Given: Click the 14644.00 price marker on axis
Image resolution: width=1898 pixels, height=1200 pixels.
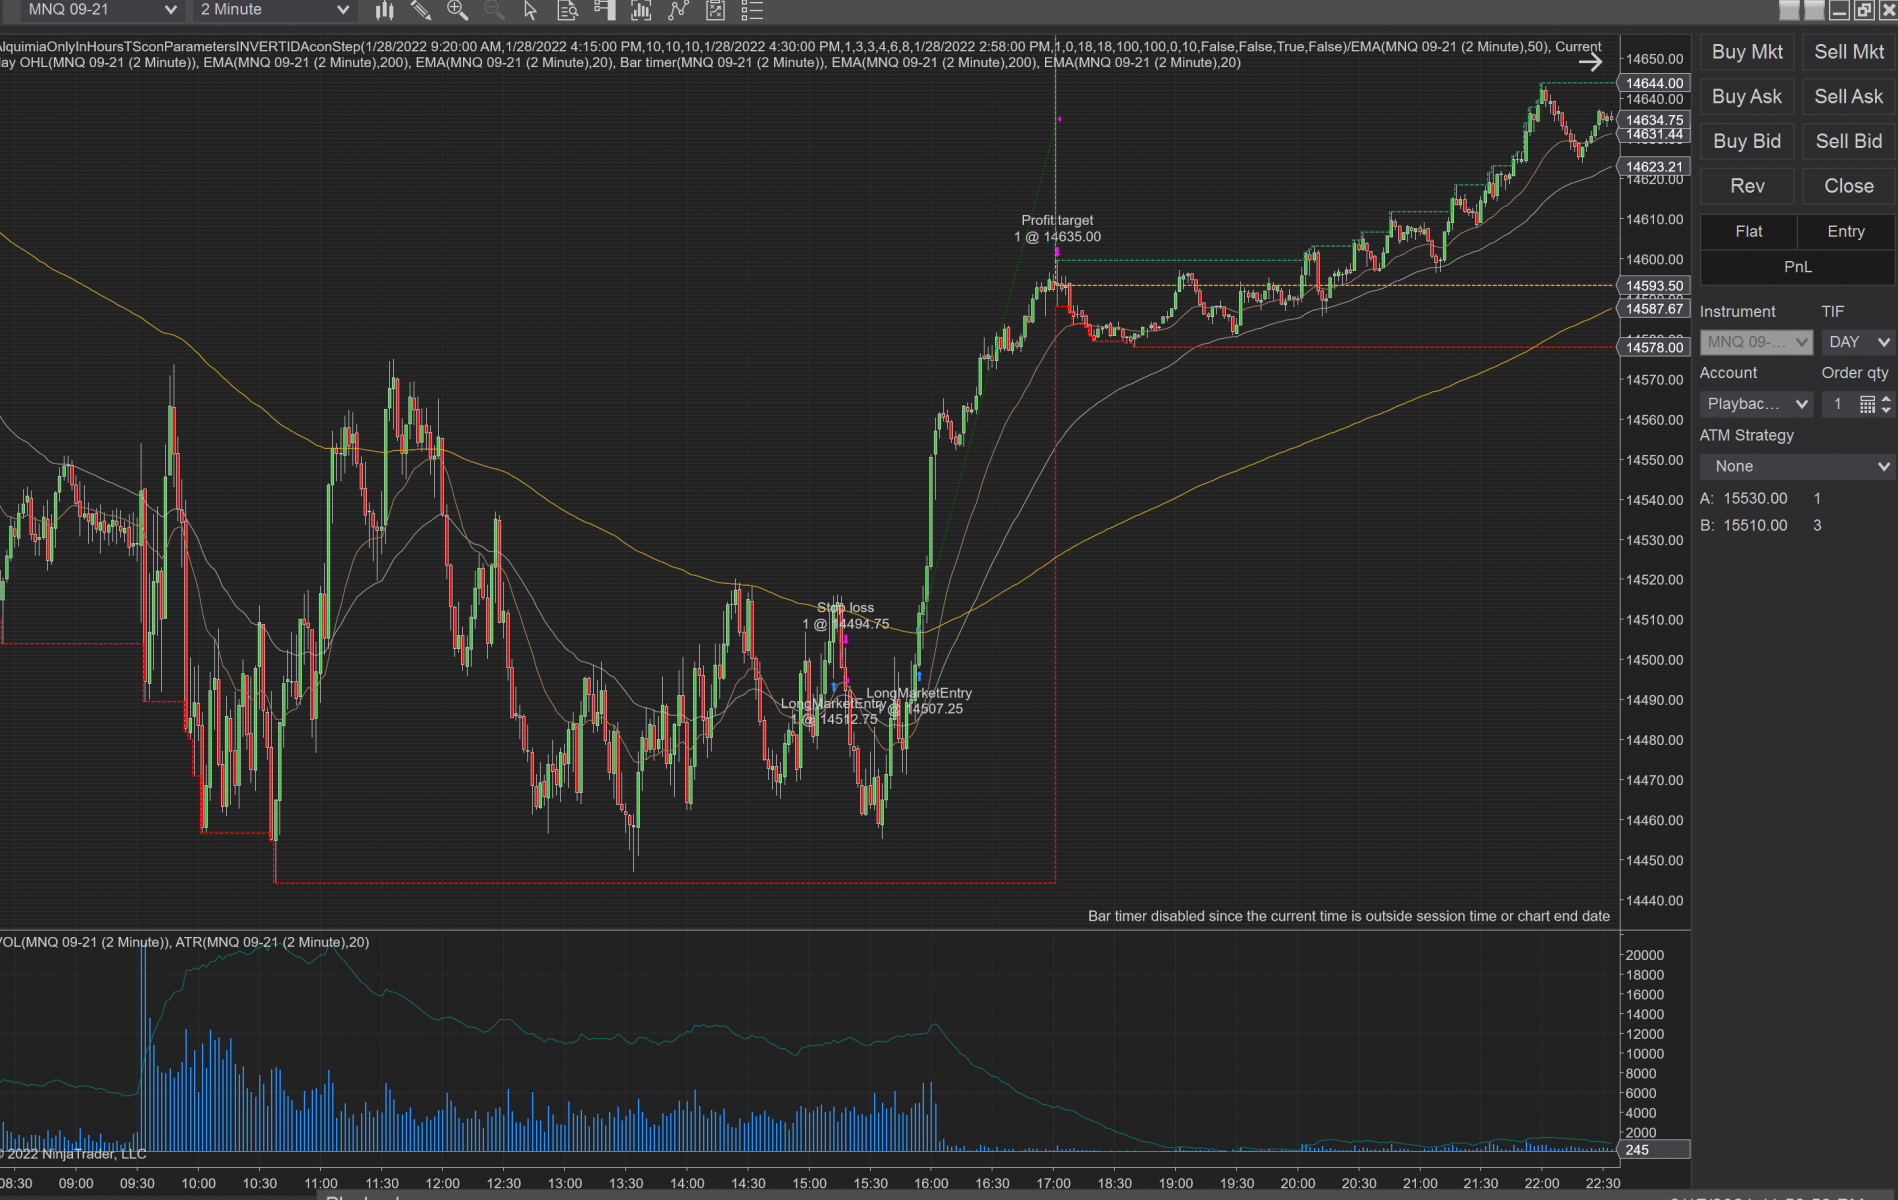Looking at the screenshot, I should tap(1655, 83).
